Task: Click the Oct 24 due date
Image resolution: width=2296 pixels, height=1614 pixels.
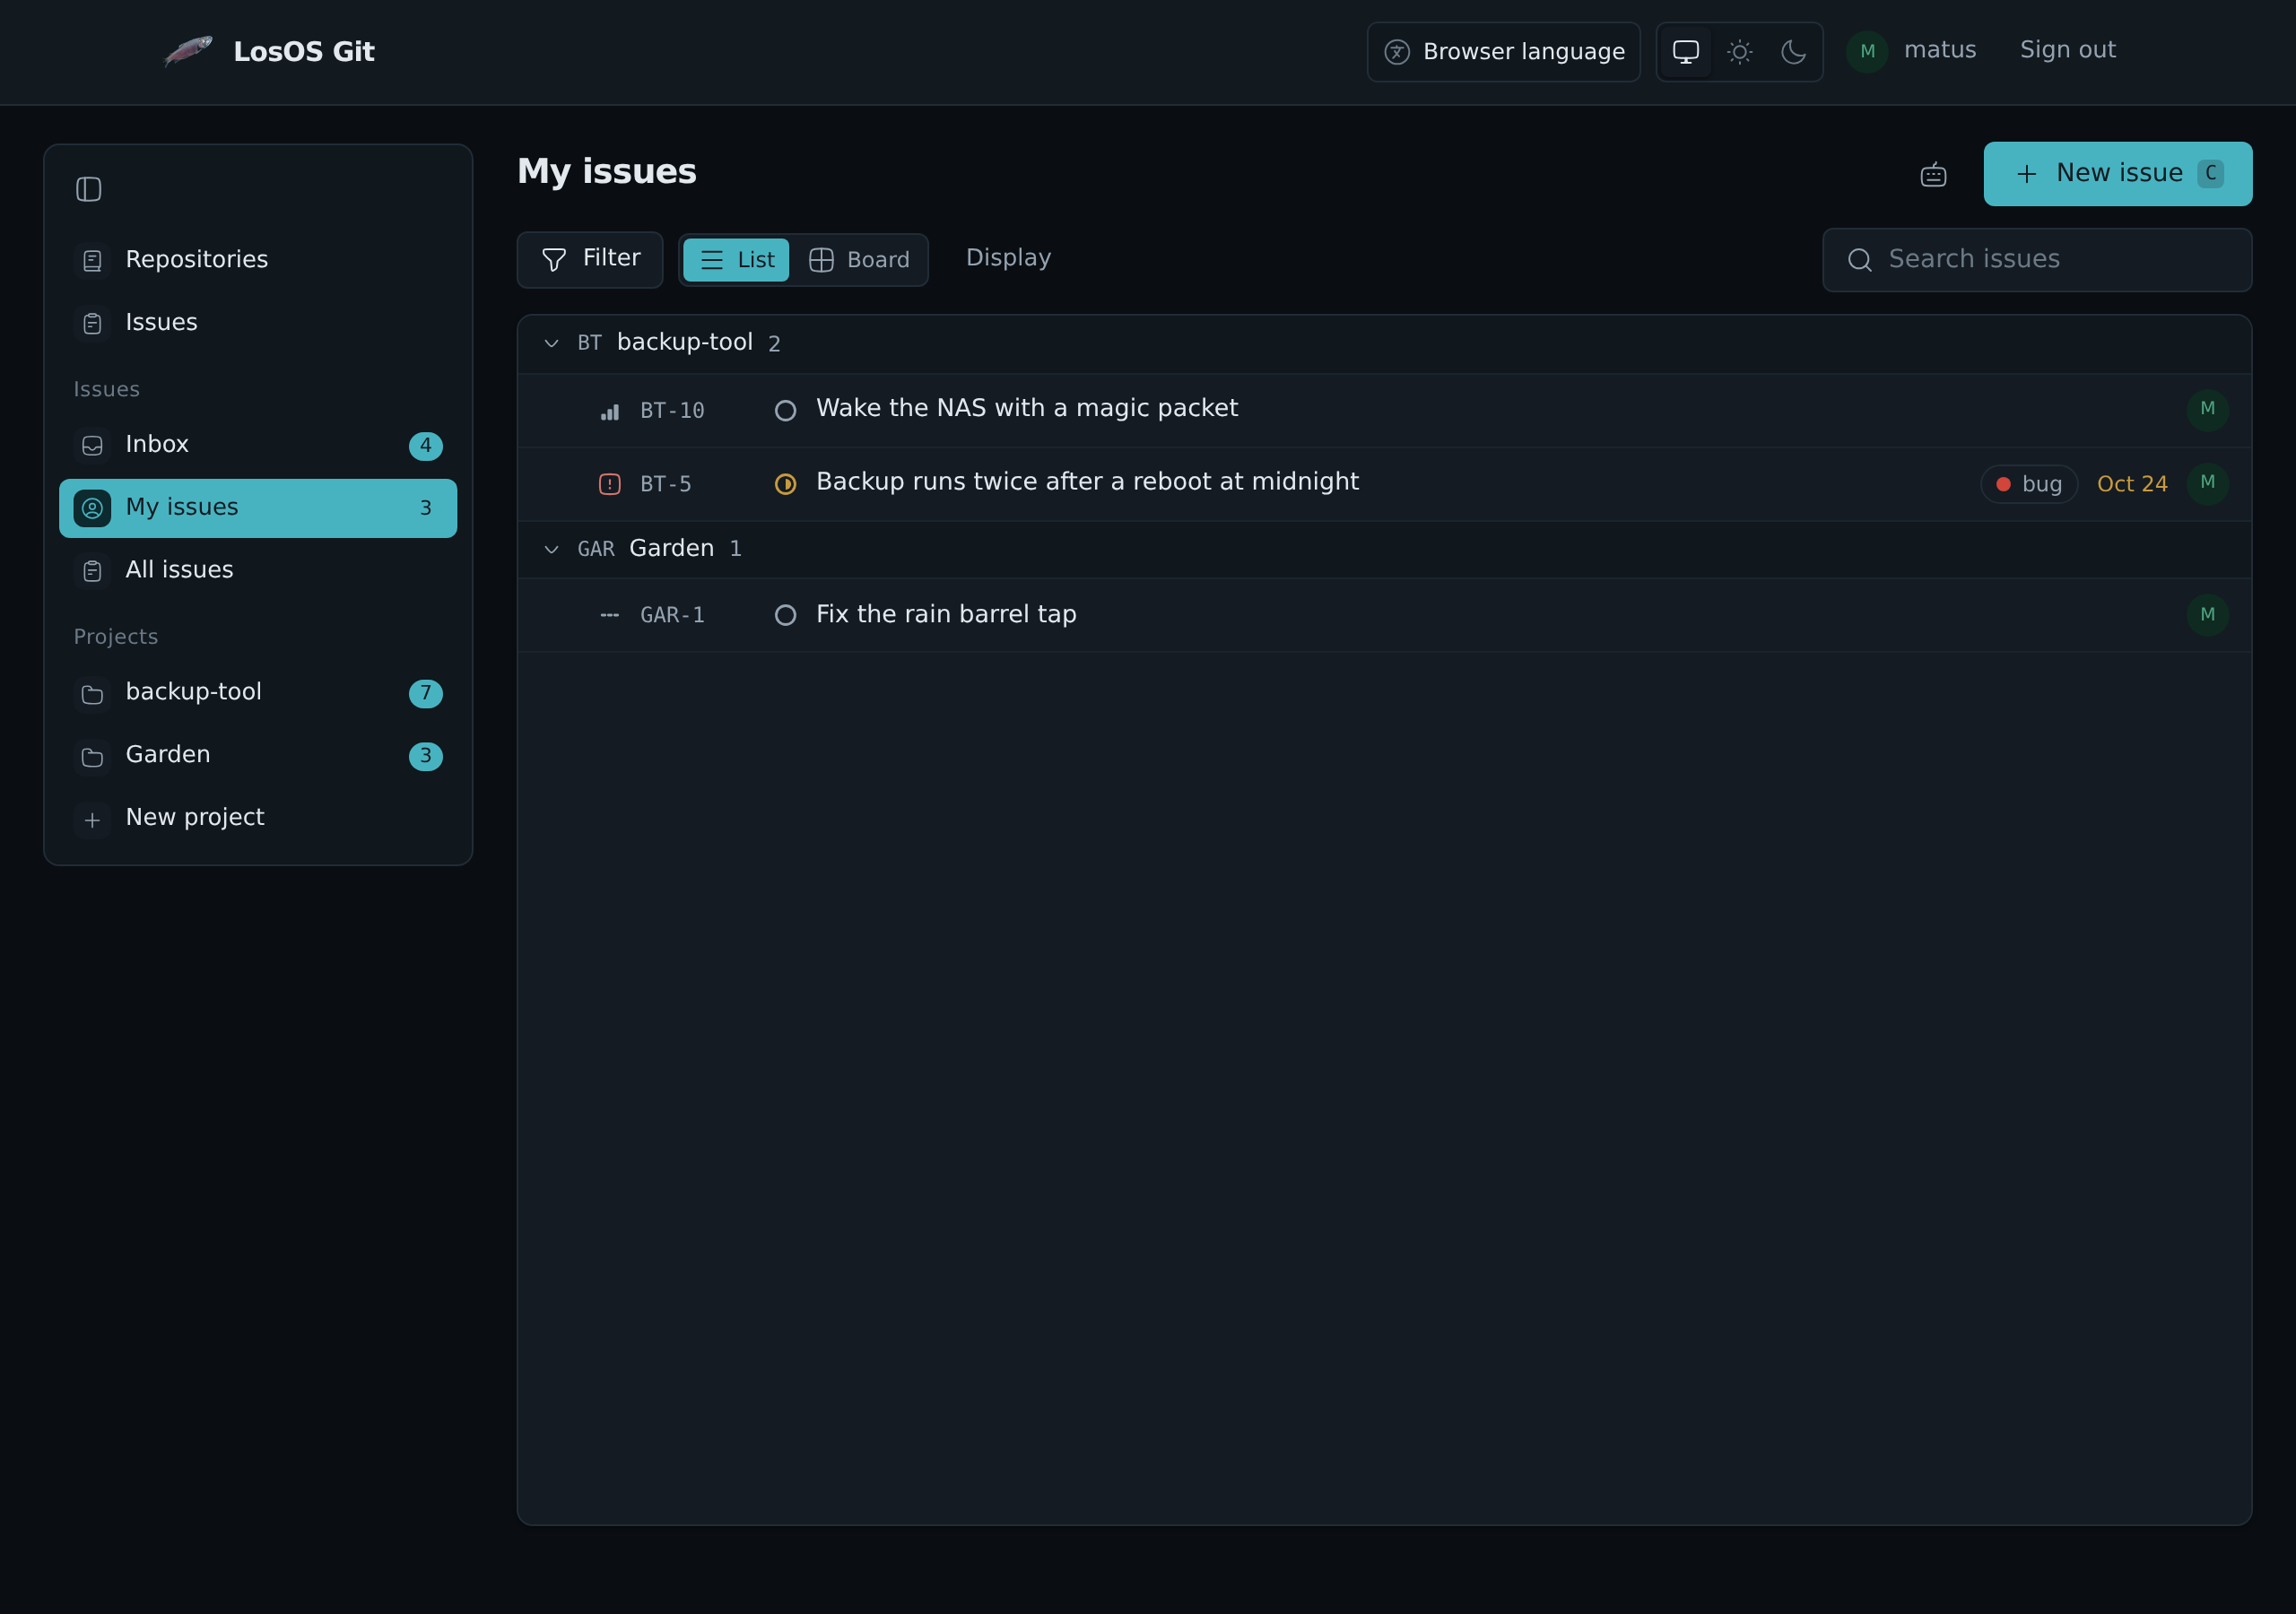Action: click(x=2132, y=484)
